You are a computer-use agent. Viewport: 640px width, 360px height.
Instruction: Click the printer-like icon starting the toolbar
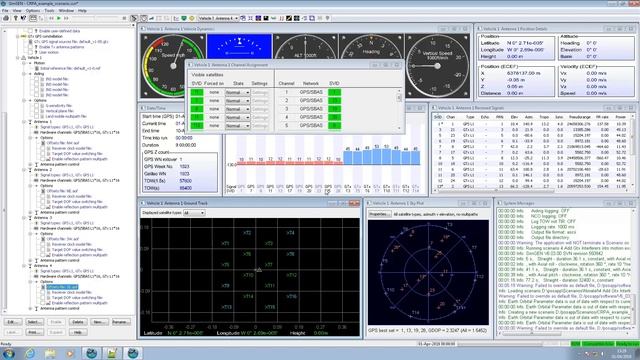[x=6, y=18]
